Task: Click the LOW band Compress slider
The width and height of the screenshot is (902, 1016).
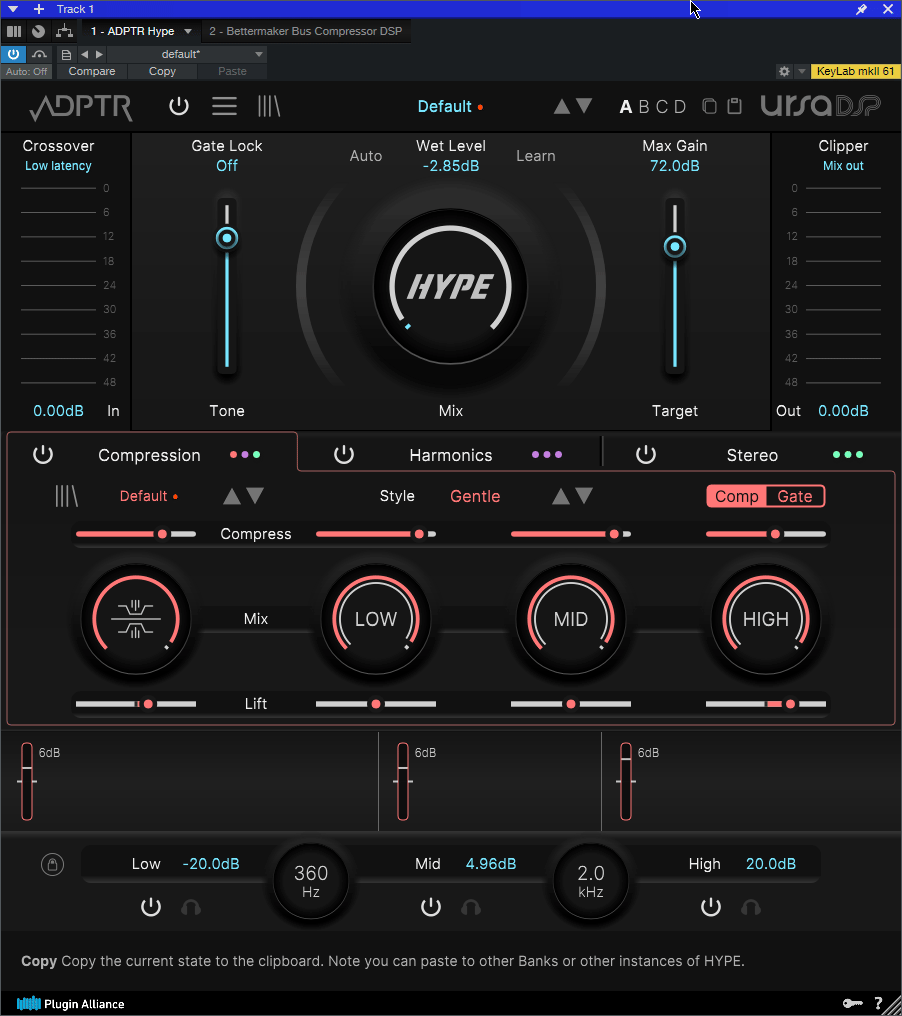Action: coord(376,534)
